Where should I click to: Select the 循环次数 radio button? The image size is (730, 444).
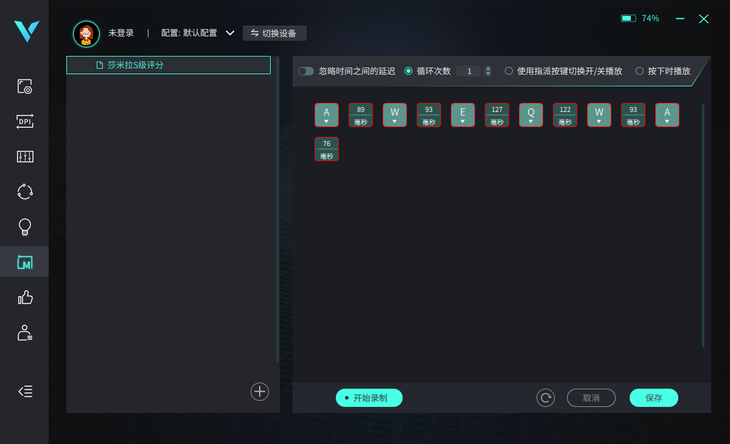(408, 71)
